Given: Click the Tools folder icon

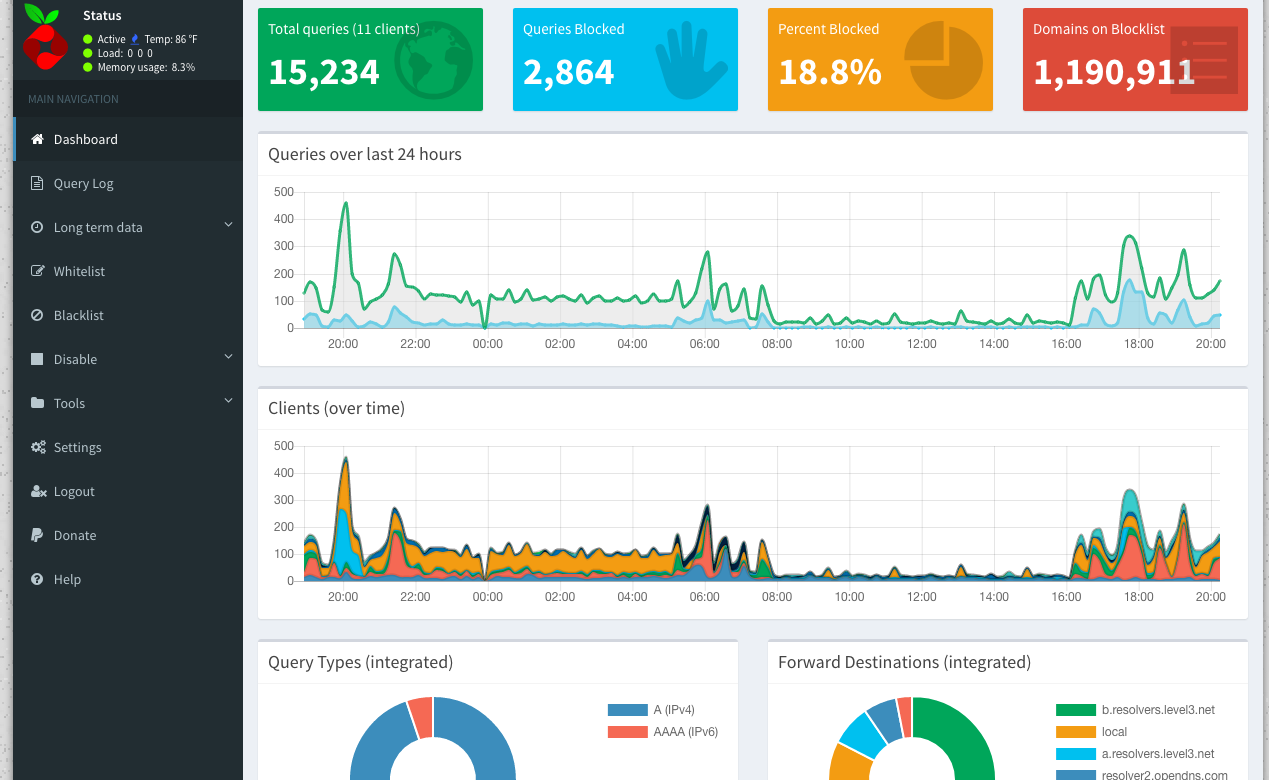Looking at the screenshot, I should pyautogui.click(x=38, y=403).
